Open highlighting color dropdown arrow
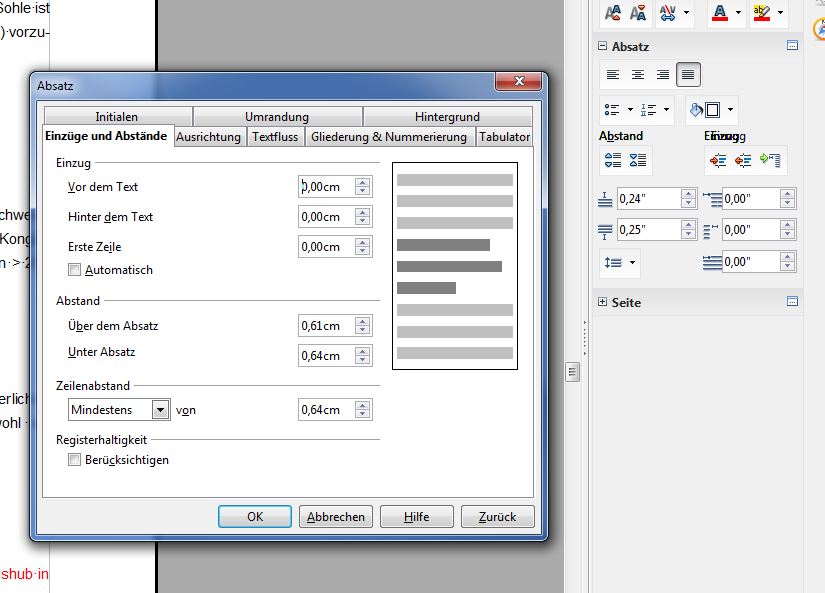This screenshot has width=825, height=593. (x=780, y=12)
